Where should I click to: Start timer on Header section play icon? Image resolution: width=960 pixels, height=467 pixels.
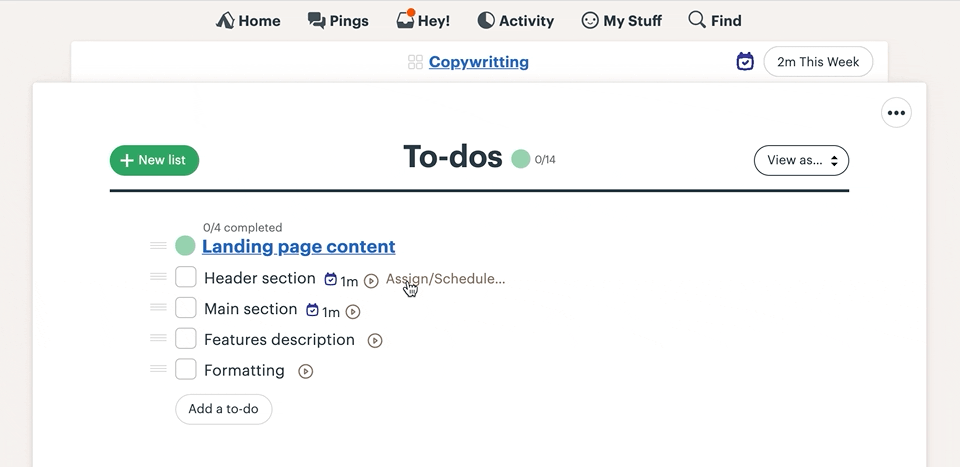(371, 281)
